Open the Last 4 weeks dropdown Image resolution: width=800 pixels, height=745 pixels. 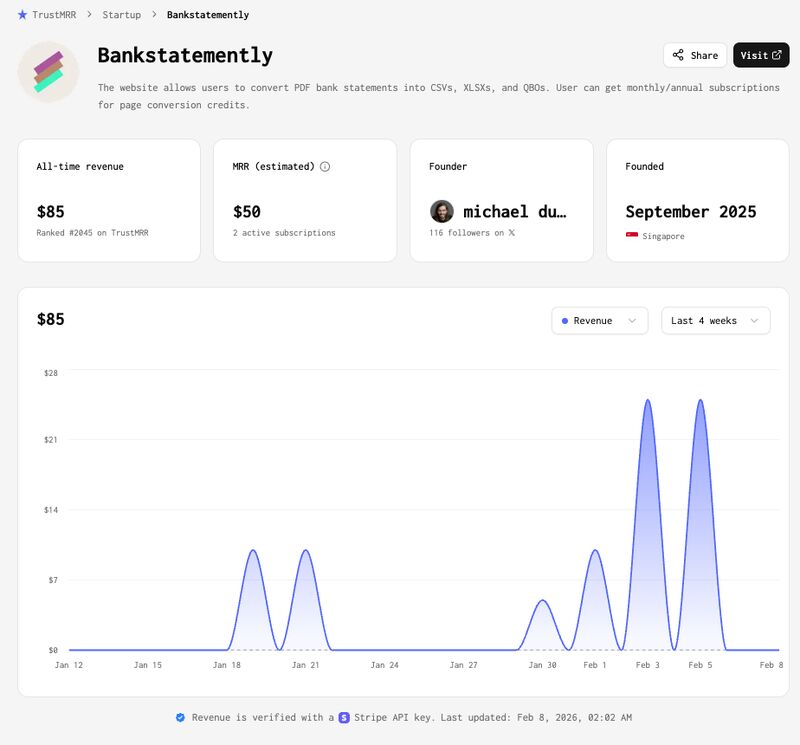point(713,321)
